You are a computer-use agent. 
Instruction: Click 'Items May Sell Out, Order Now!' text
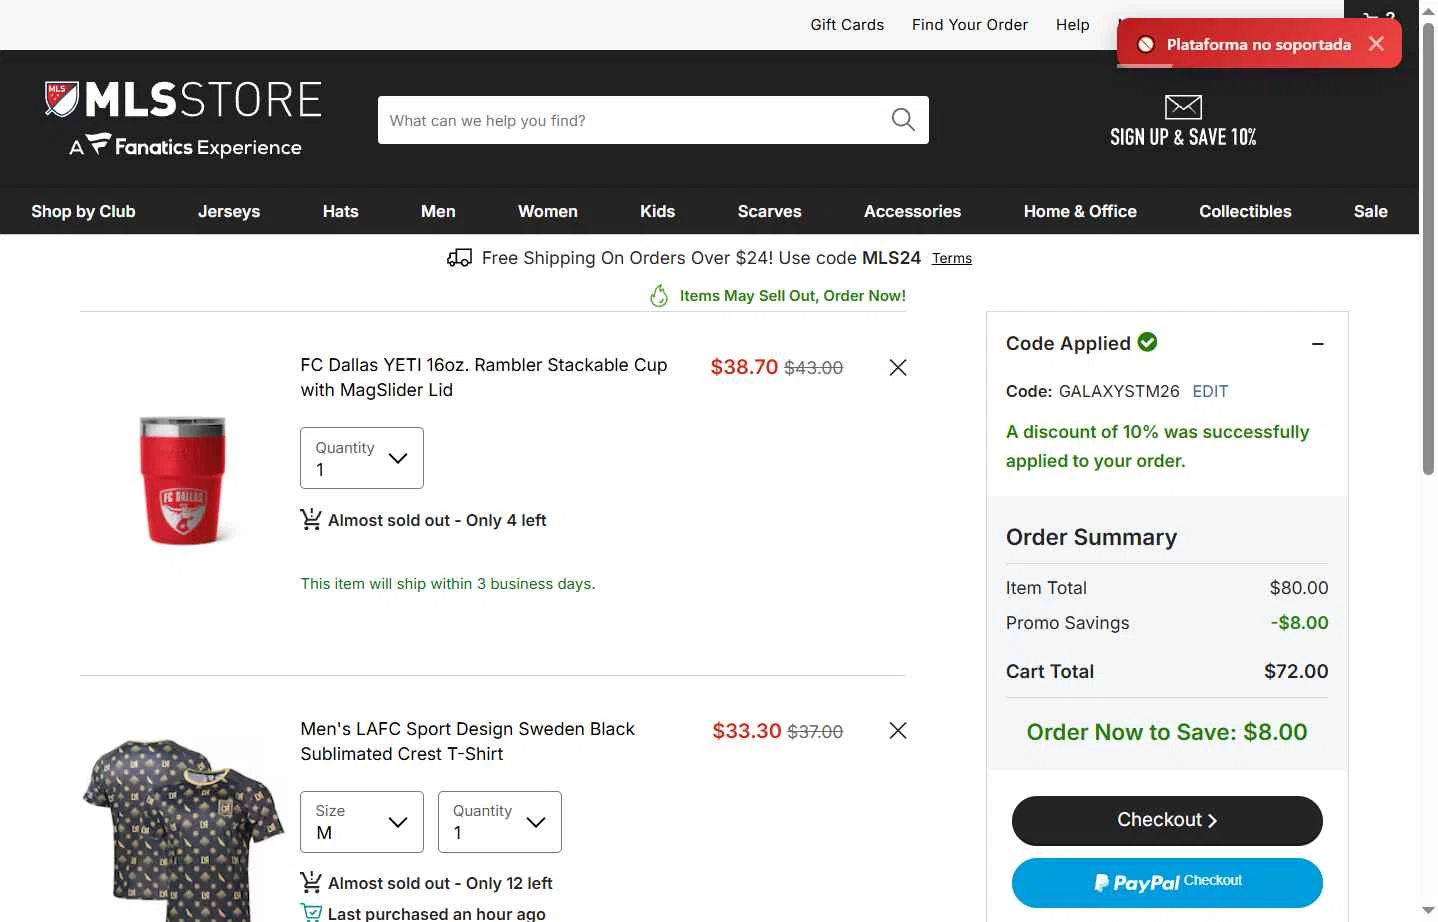click(x=793, y=296)
